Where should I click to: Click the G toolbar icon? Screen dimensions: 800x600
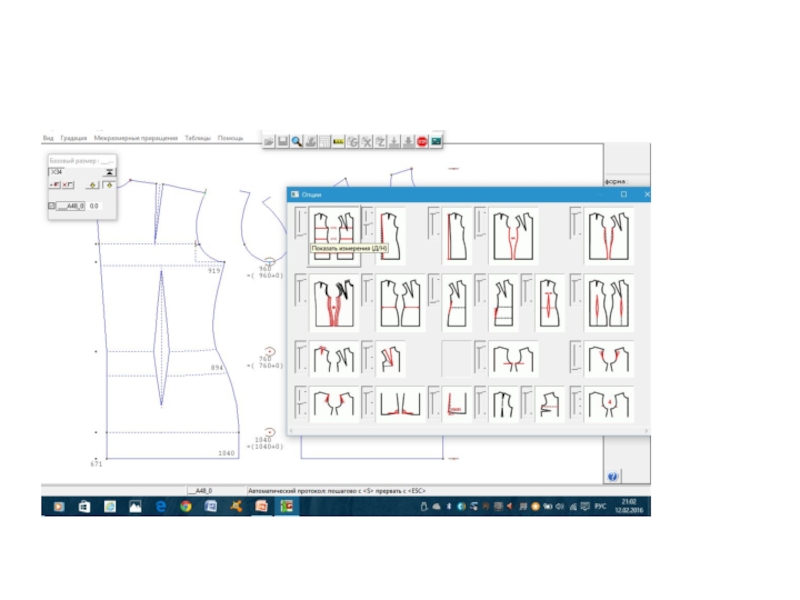[x=353, y=142]
